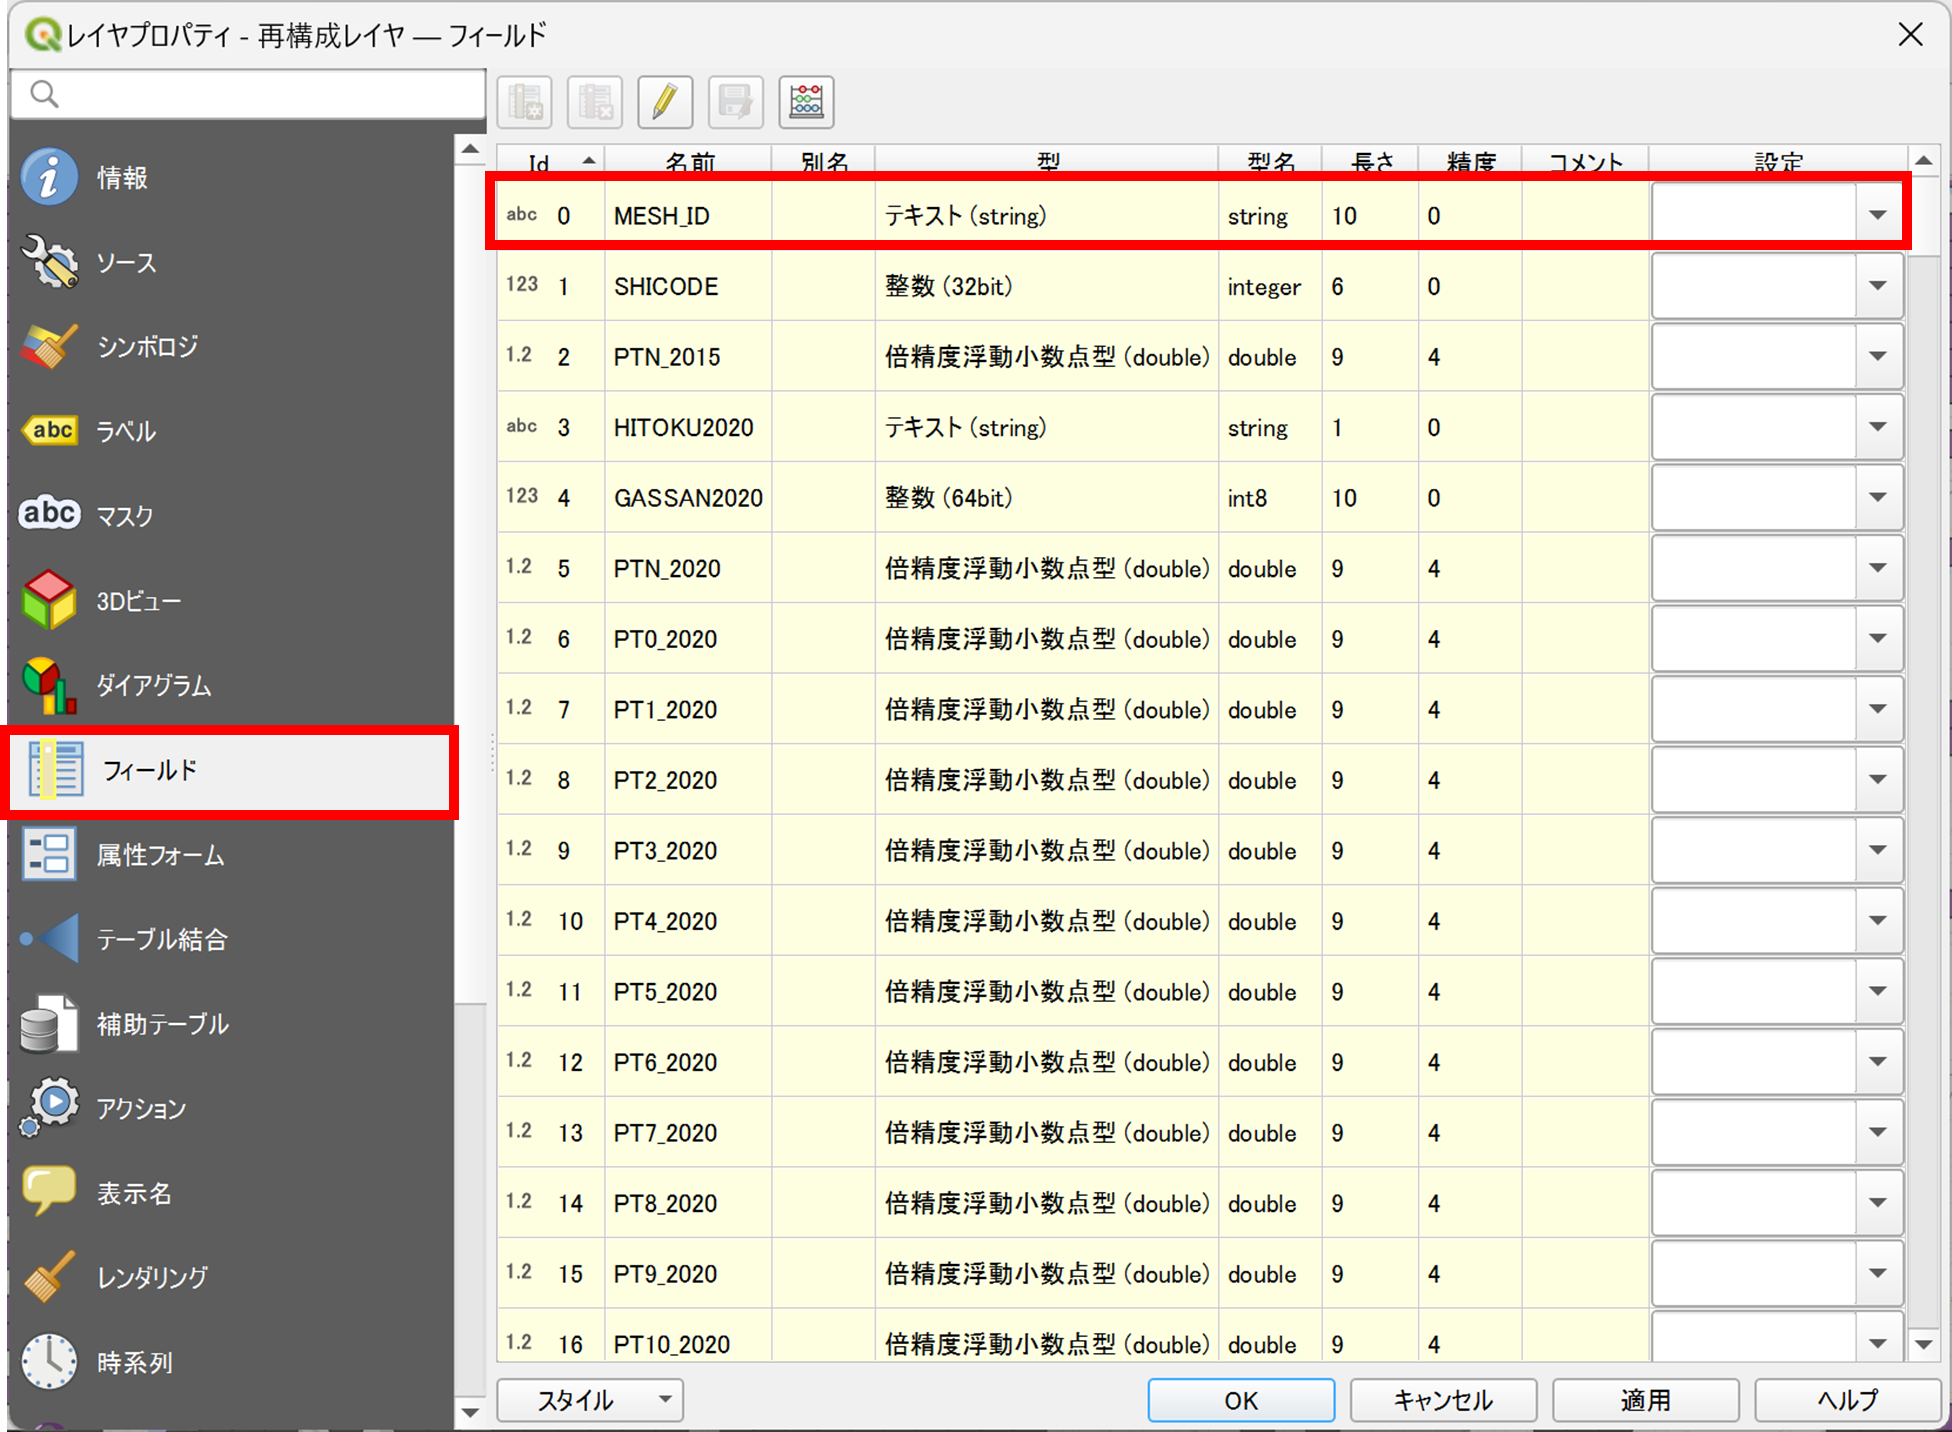Open the シンボロジ symbology section
1952x1432 pixels.
(147, 346)
